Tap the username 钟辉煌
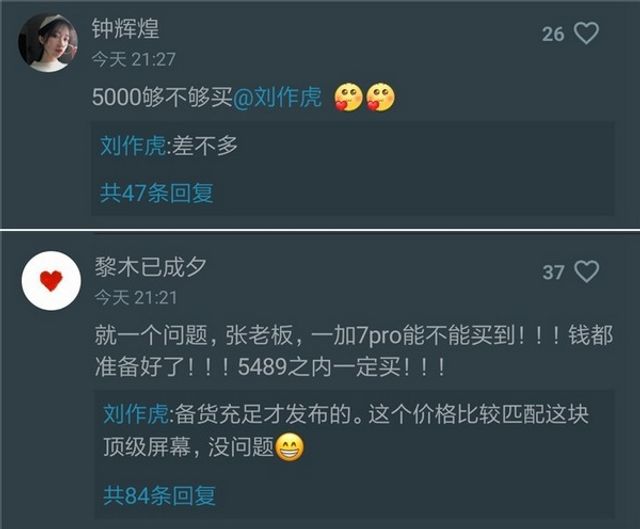The image size is (640, 529). pos(125,28)
